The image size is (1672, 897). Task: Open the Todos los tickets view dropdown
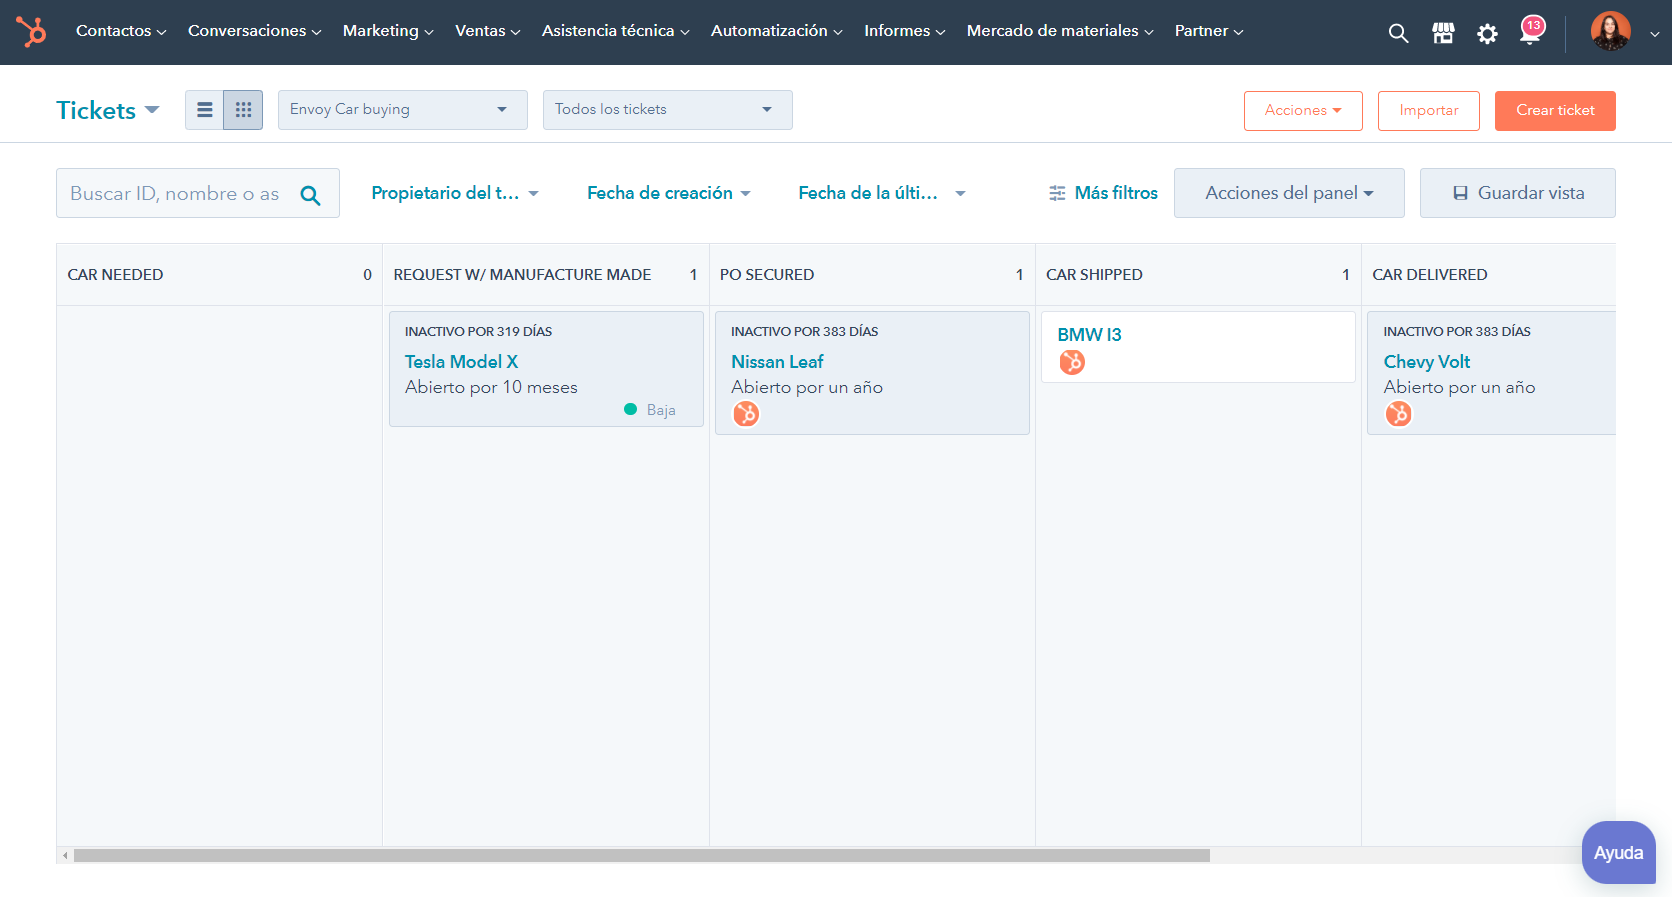[667, 110]
